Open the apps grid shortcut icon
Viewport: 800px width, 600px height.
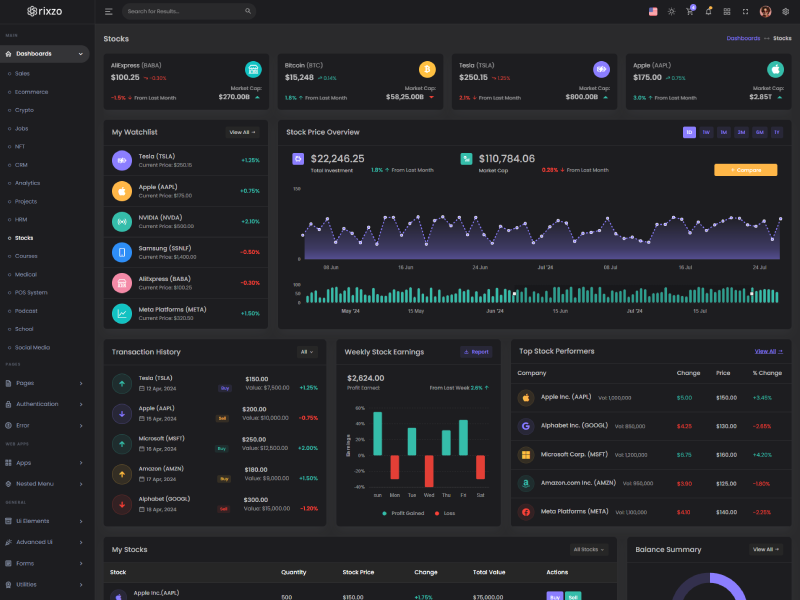pyautogui.click(x=727, y=11)
